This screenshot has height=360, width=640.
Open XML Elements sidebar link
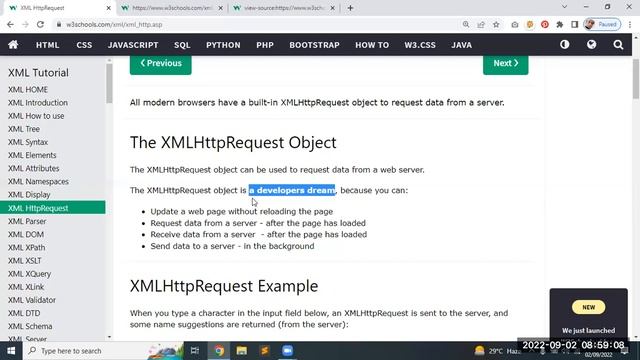coord(32,155)
